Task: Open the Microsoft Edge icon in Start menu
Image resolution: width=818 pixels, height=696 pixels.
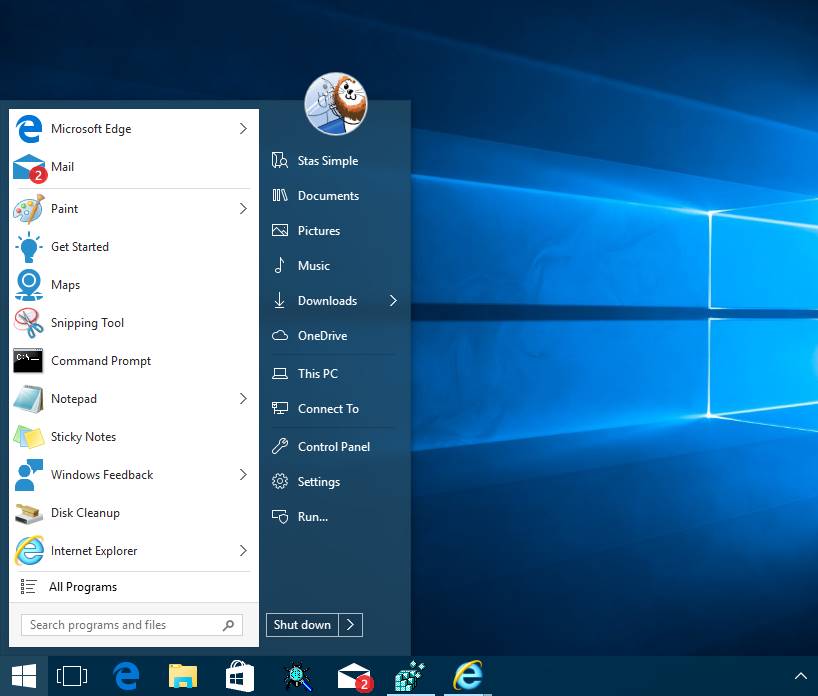Action: point(29,129)
